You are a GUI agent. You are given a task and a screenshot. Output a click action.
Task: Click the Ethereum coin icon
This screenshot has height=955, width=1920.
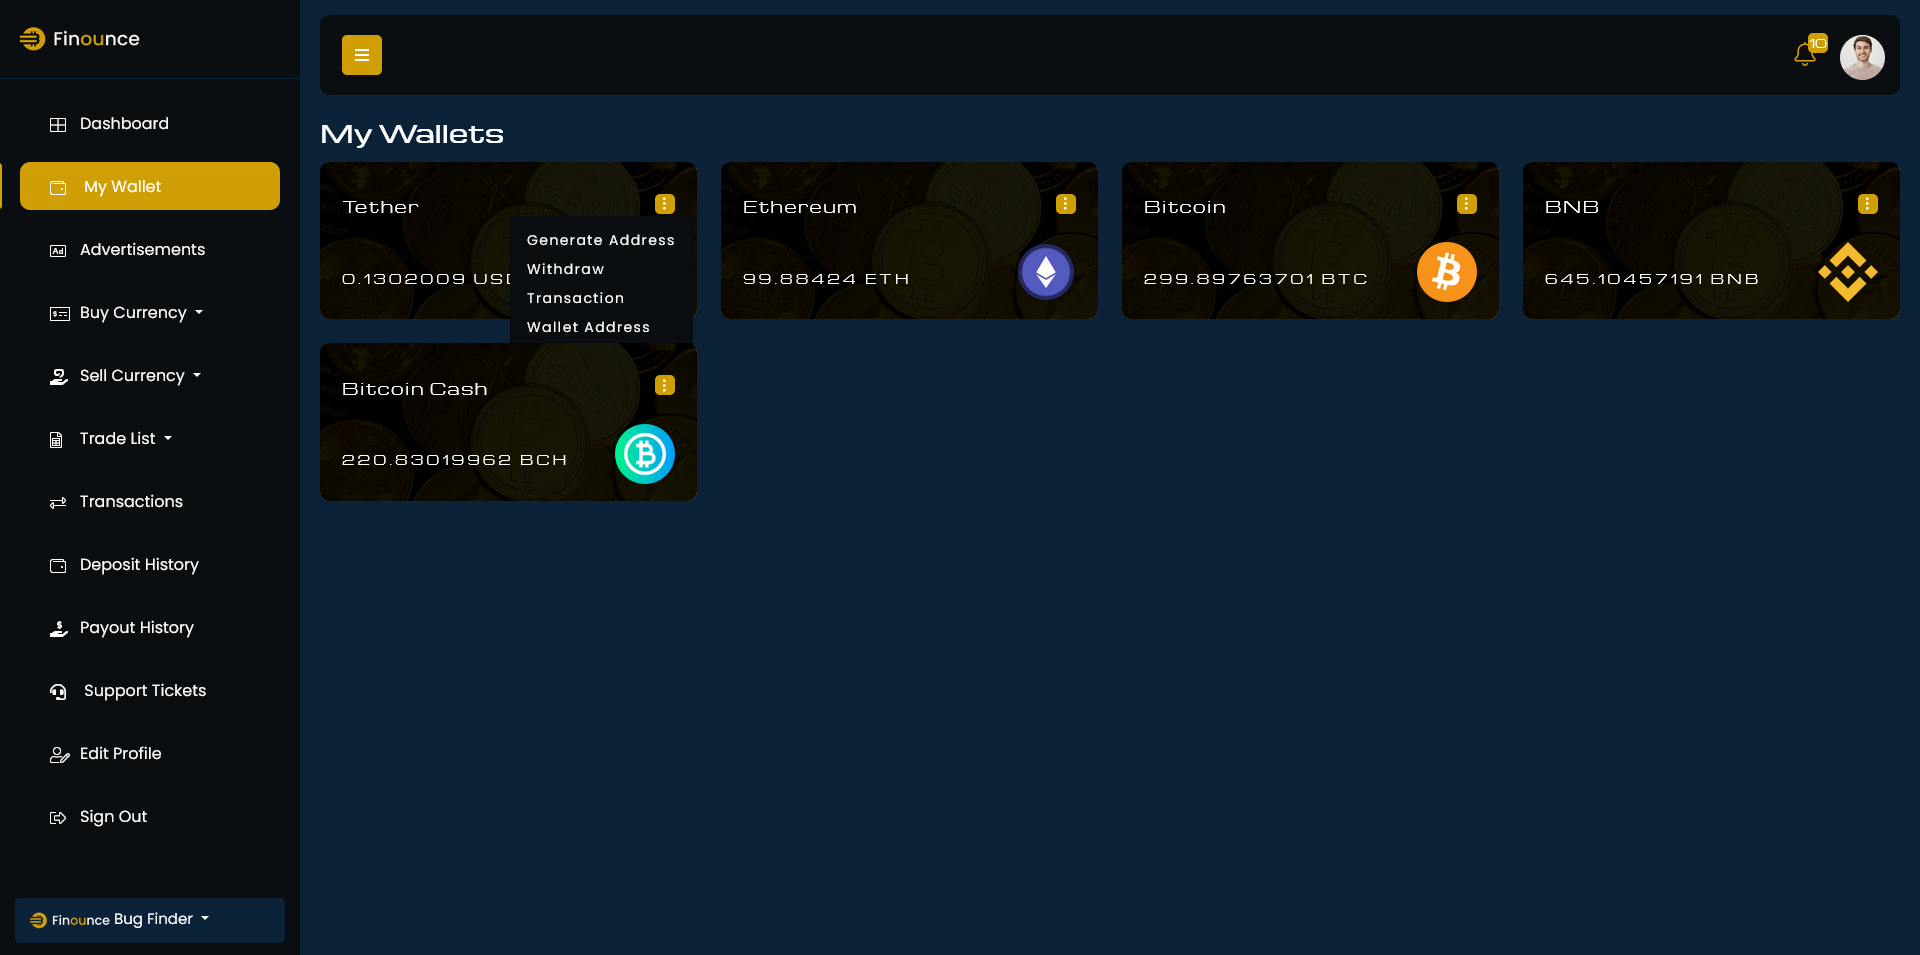tap(1046, 272)
